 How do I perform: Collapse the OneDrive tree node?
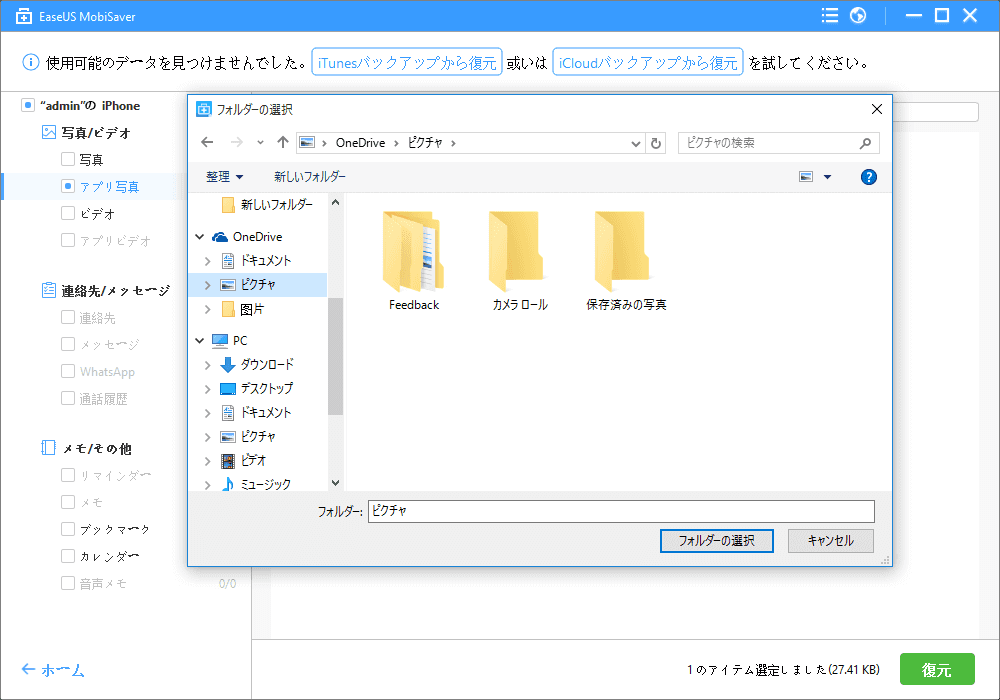200,237
